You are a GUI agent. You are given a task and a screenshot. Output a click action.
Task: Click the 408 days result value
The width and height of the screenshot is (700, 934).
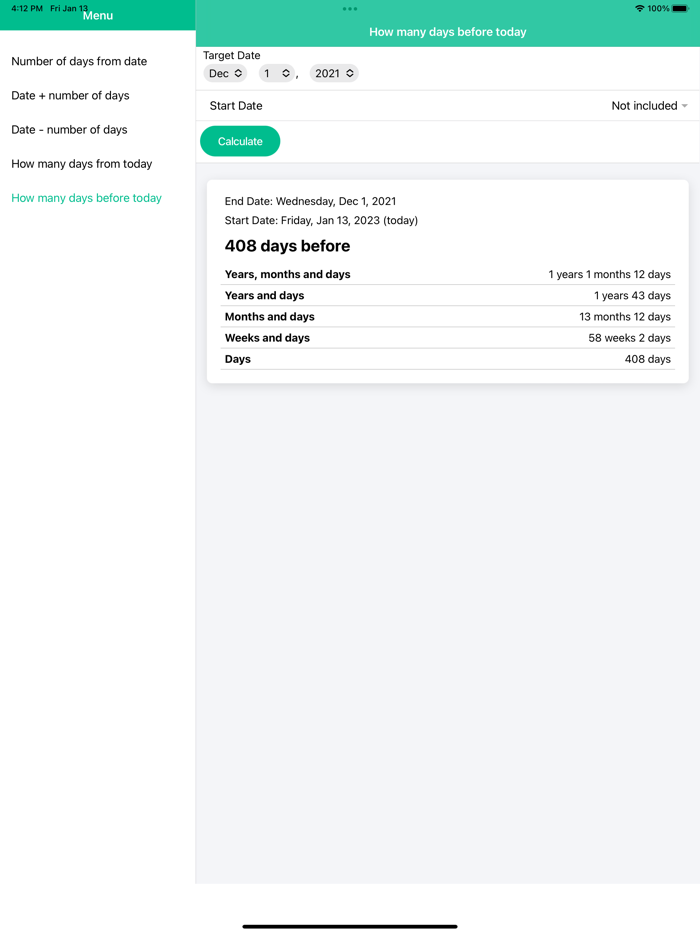(x=648, y=359)
